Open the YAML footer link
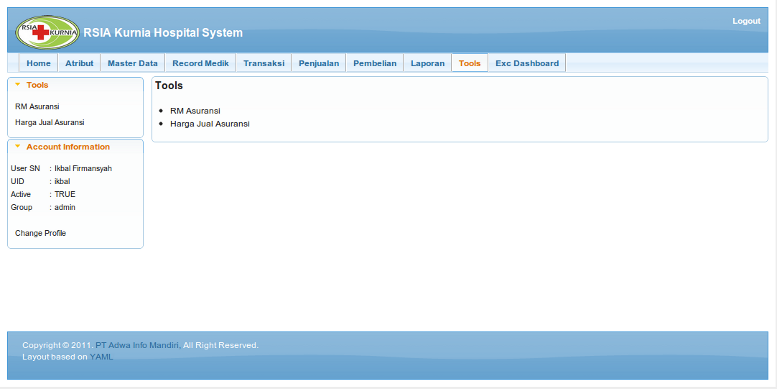Image resolution: width=777 pixels, height=389 pixels. point(101,357)
